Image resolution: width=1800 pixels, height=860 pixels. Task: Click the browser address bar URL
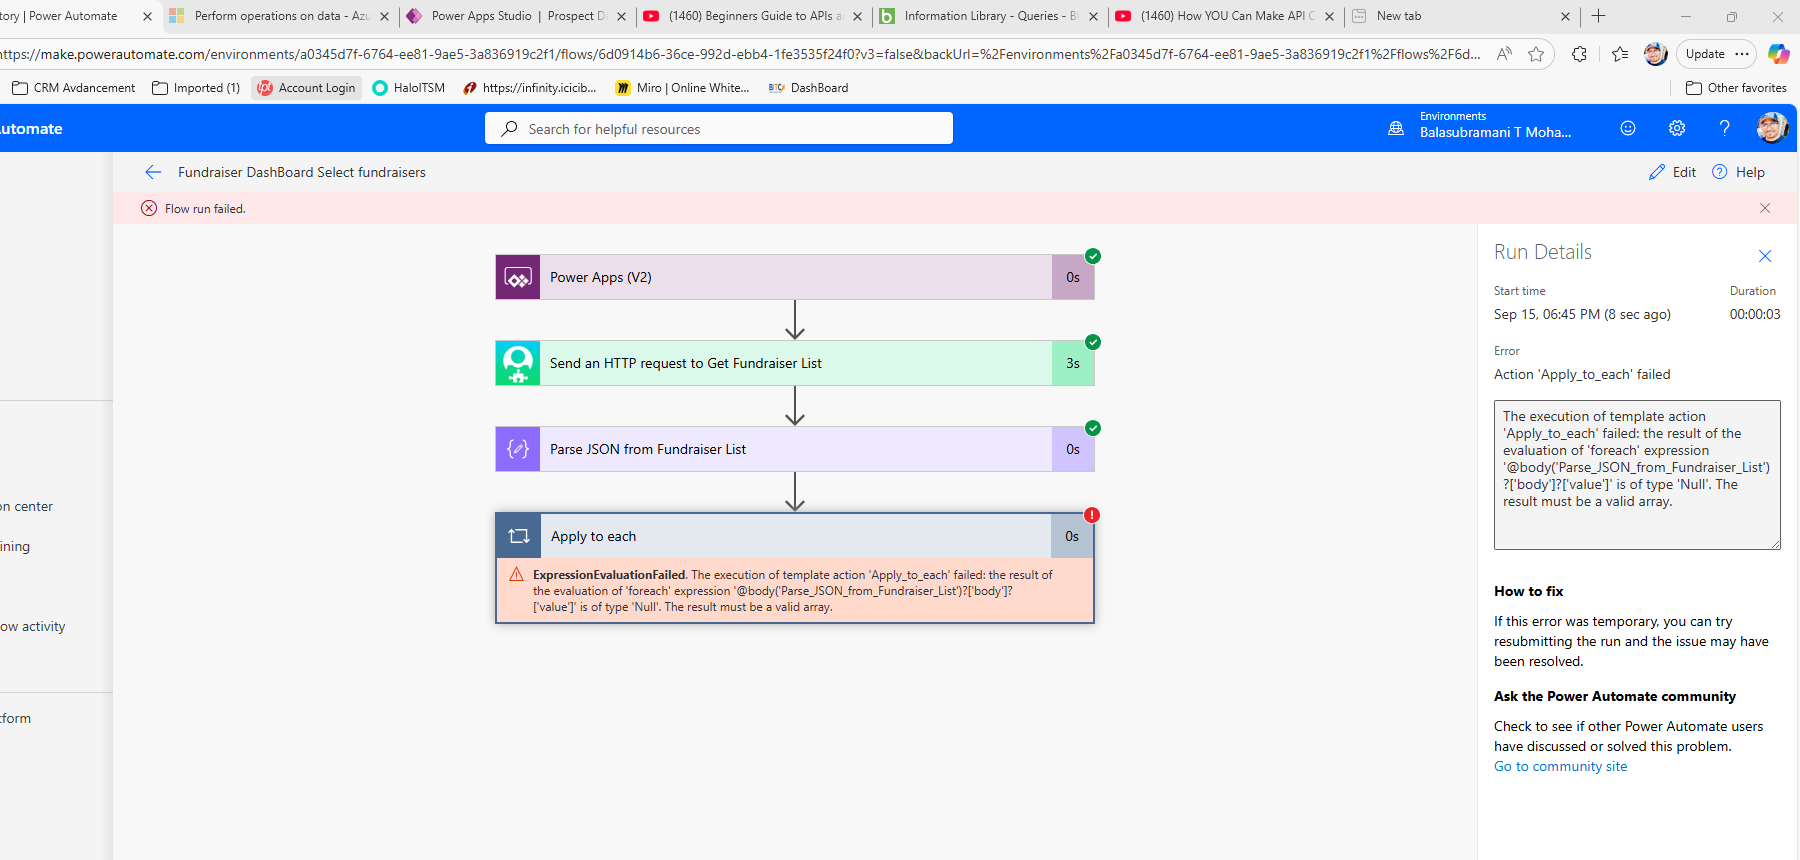pos(740,54)
